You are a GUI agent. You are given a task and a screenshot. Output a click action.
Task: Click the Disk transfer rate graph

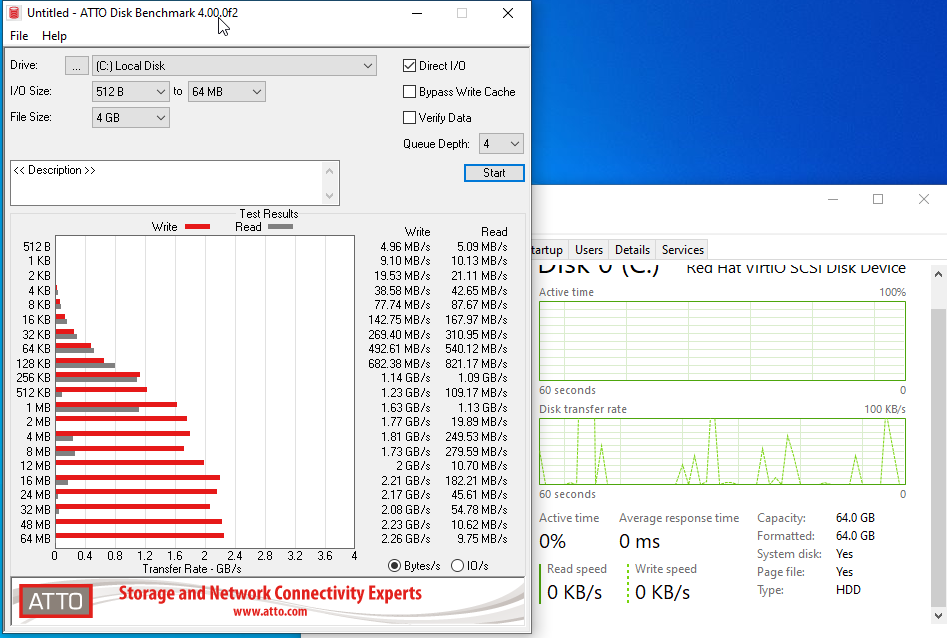coord(722,451)
